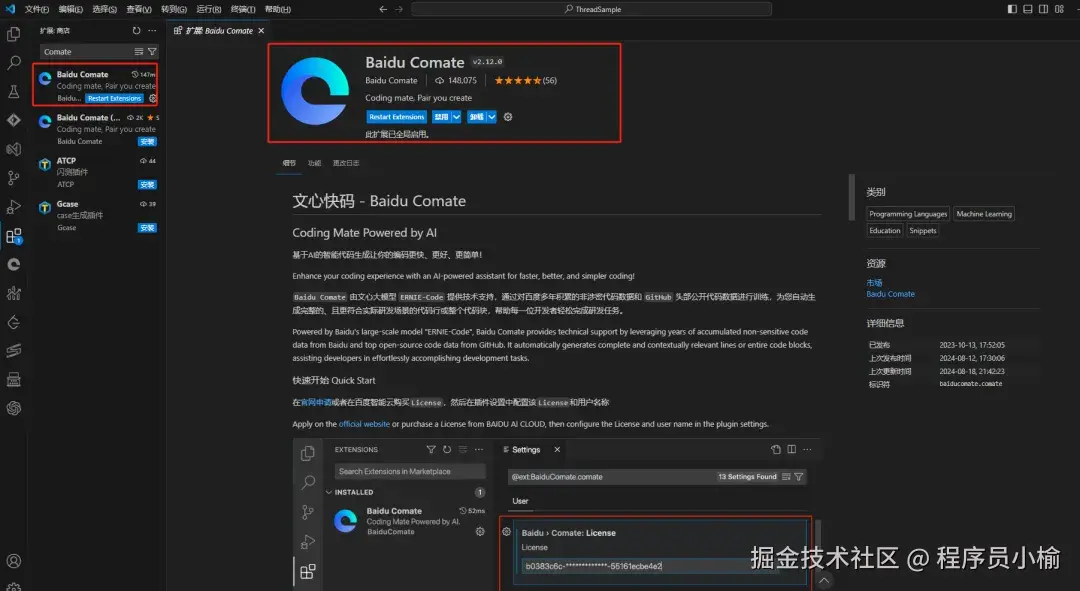Refresh the extensions list

136,30
